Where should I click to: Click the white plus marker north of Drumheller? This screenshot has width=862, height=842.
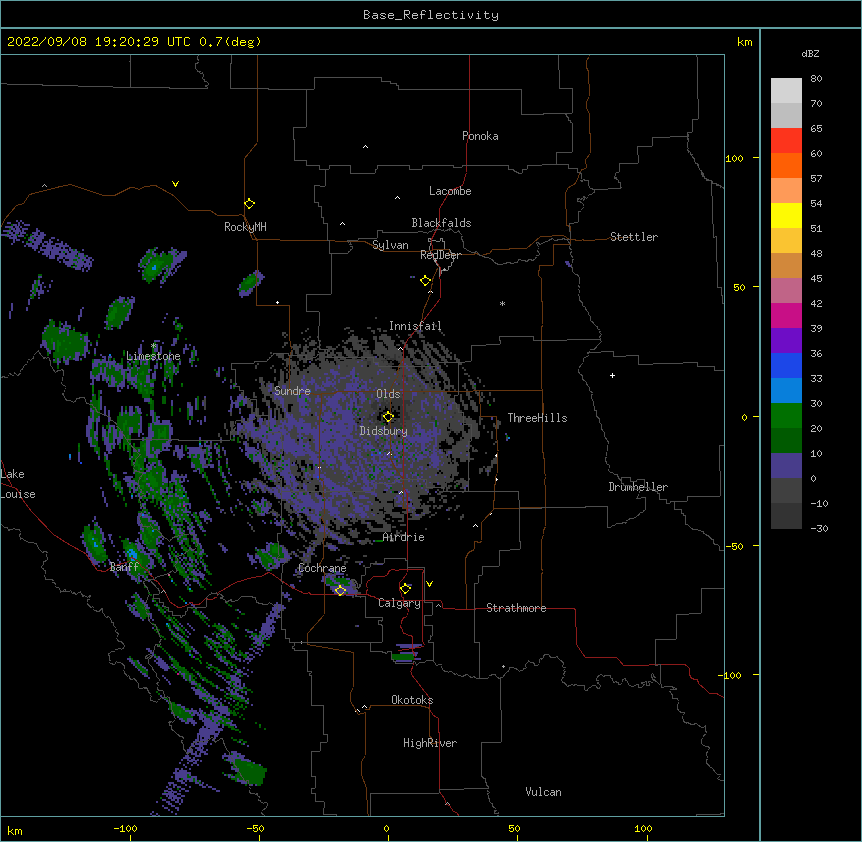pyautogui.click(x=612, y=375)
